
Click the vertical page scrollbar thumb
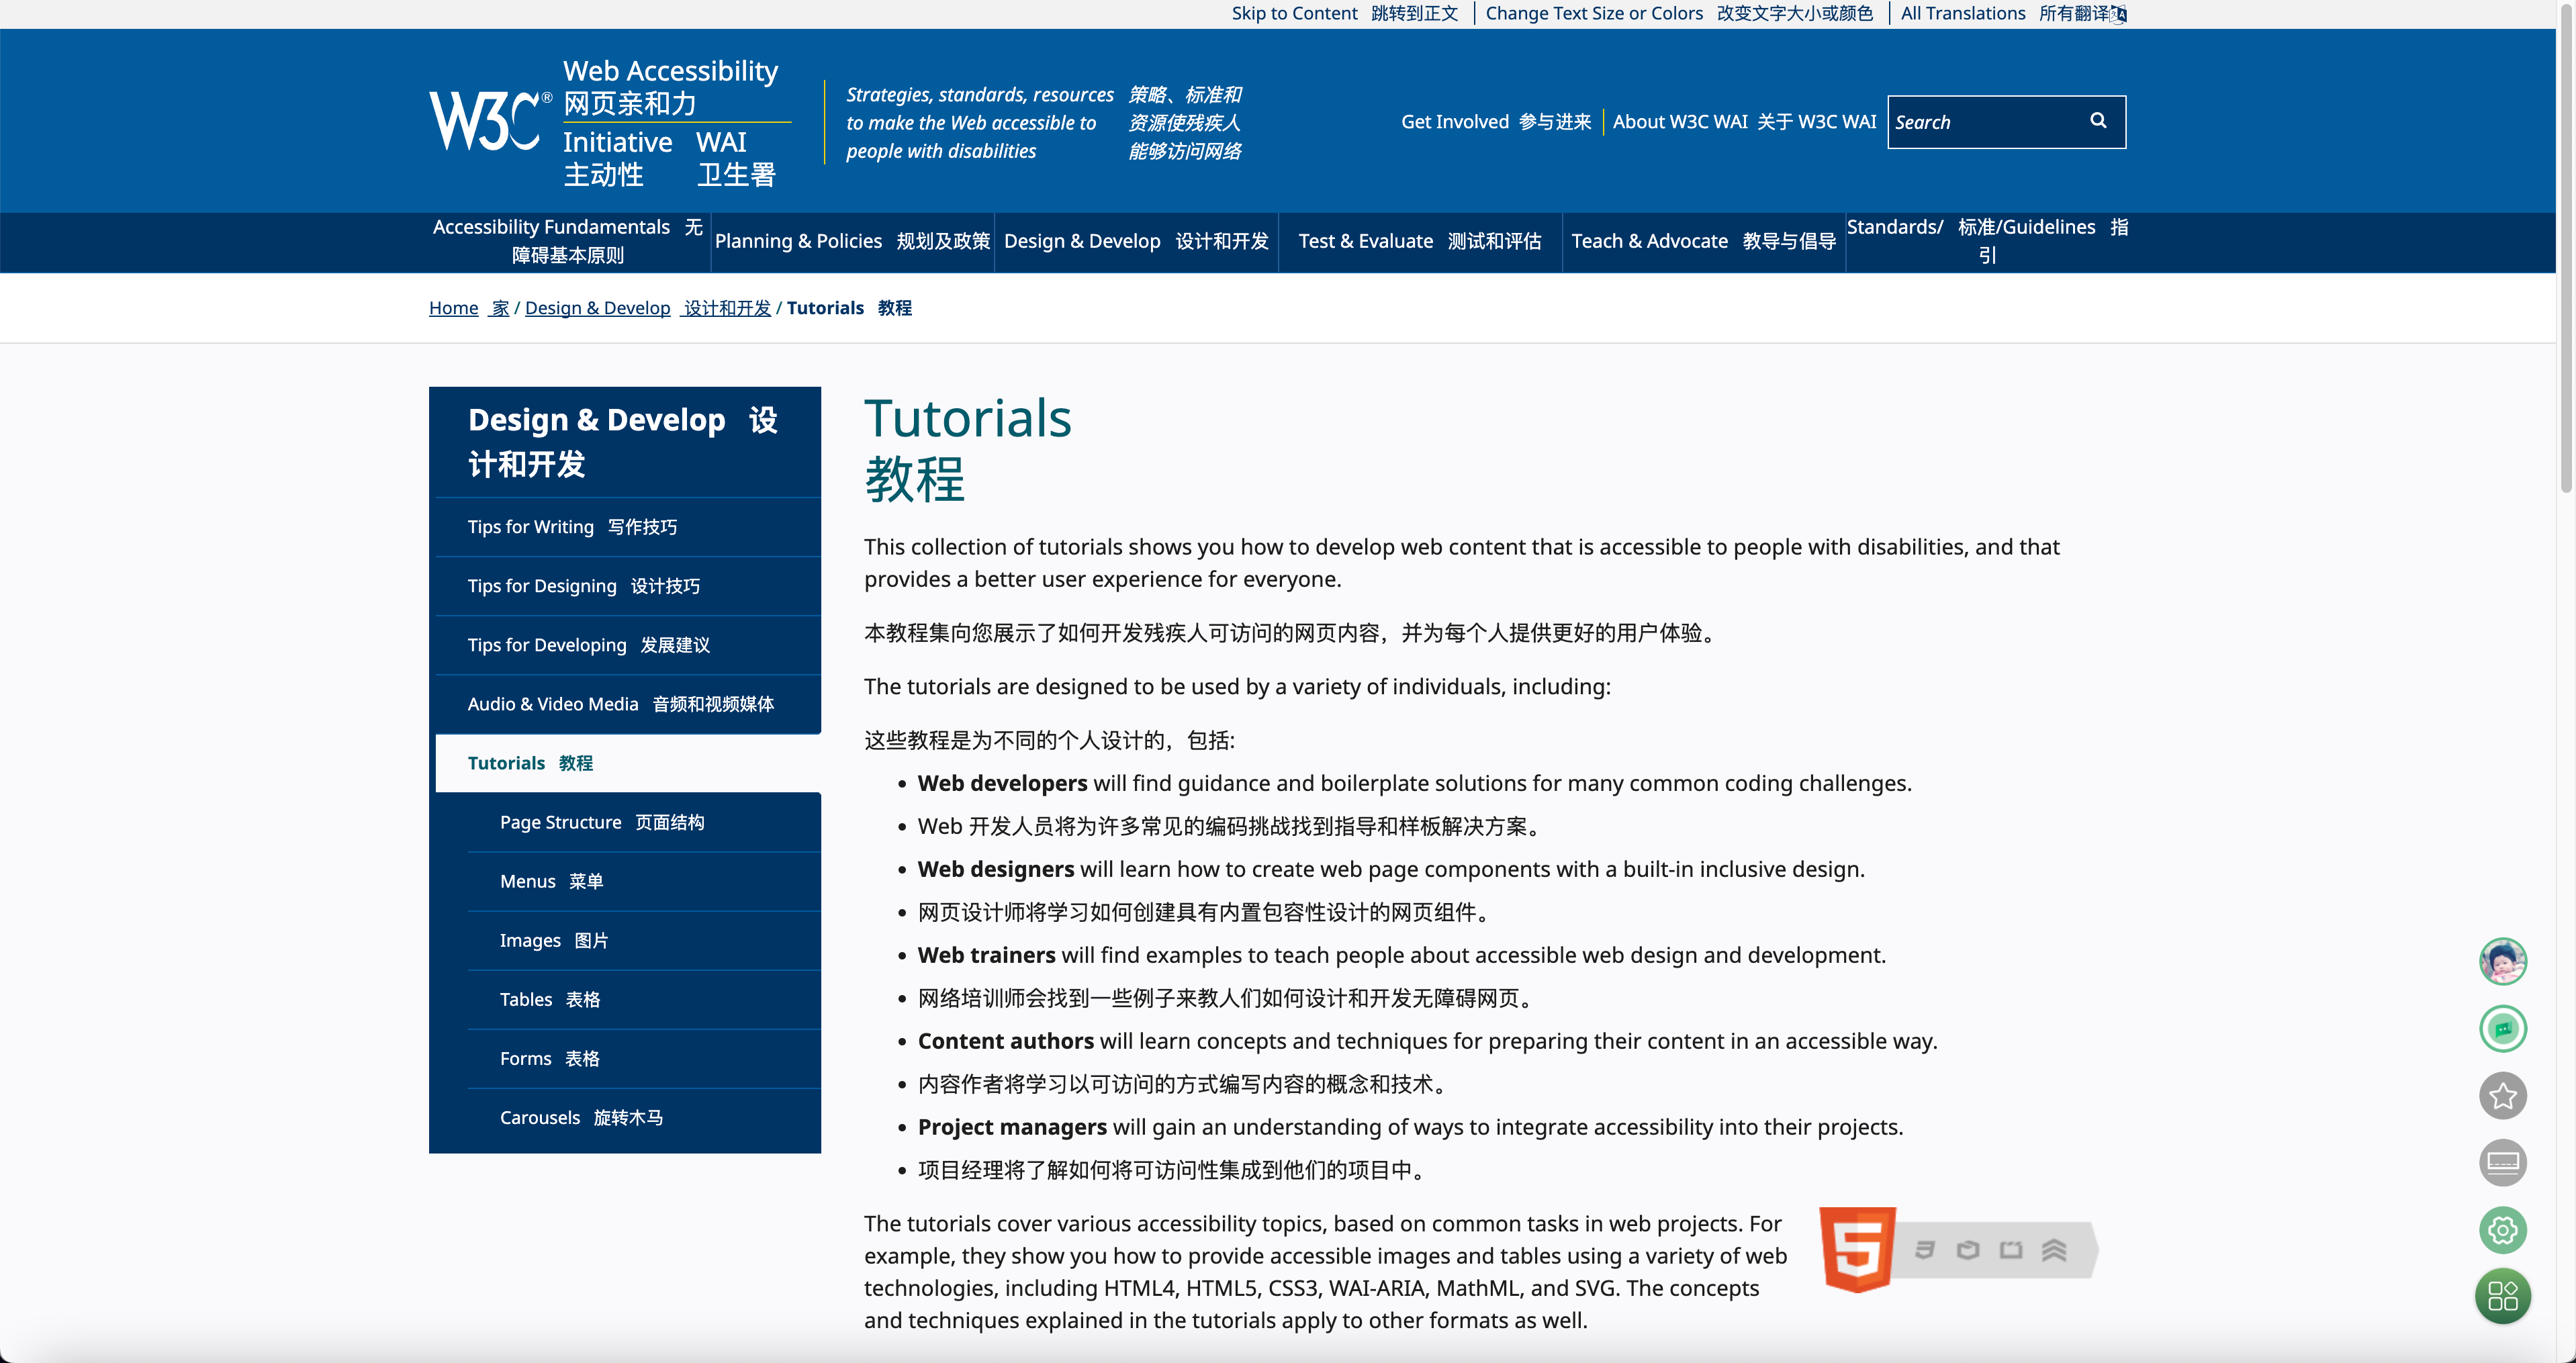(x=2566, y=248)
